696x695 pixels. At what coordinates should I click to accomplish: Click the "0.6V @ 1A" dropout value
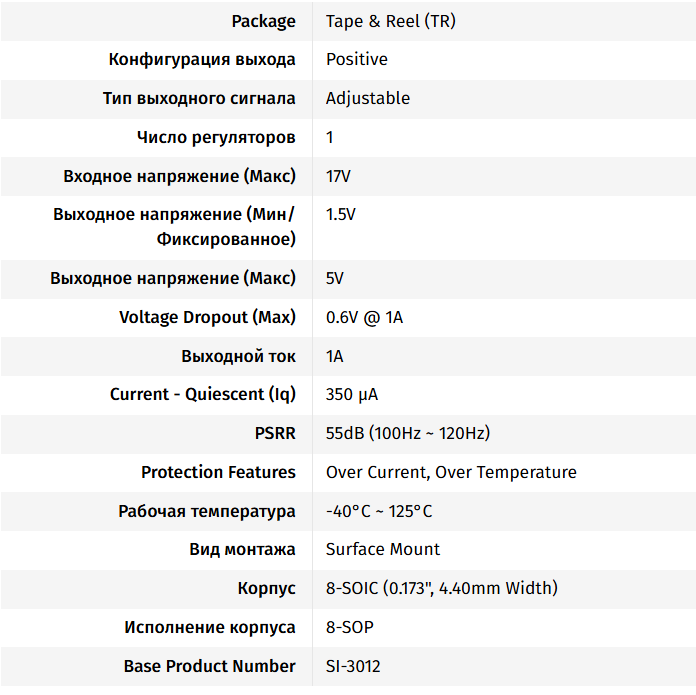(364, 317)
